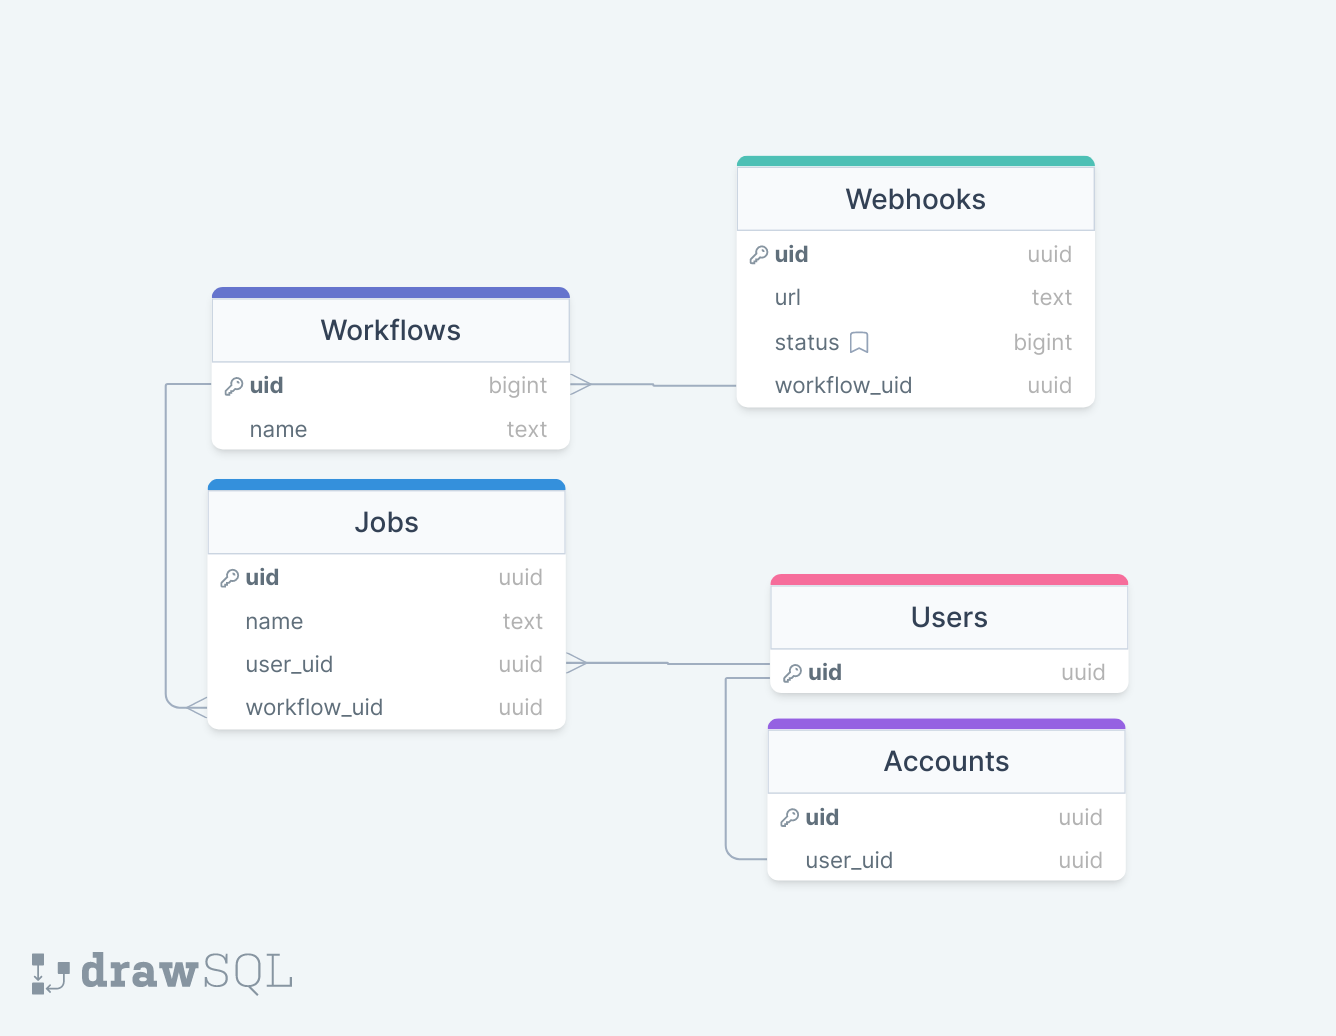Click the teal color bar atop Webhooks

coord(916,161)
